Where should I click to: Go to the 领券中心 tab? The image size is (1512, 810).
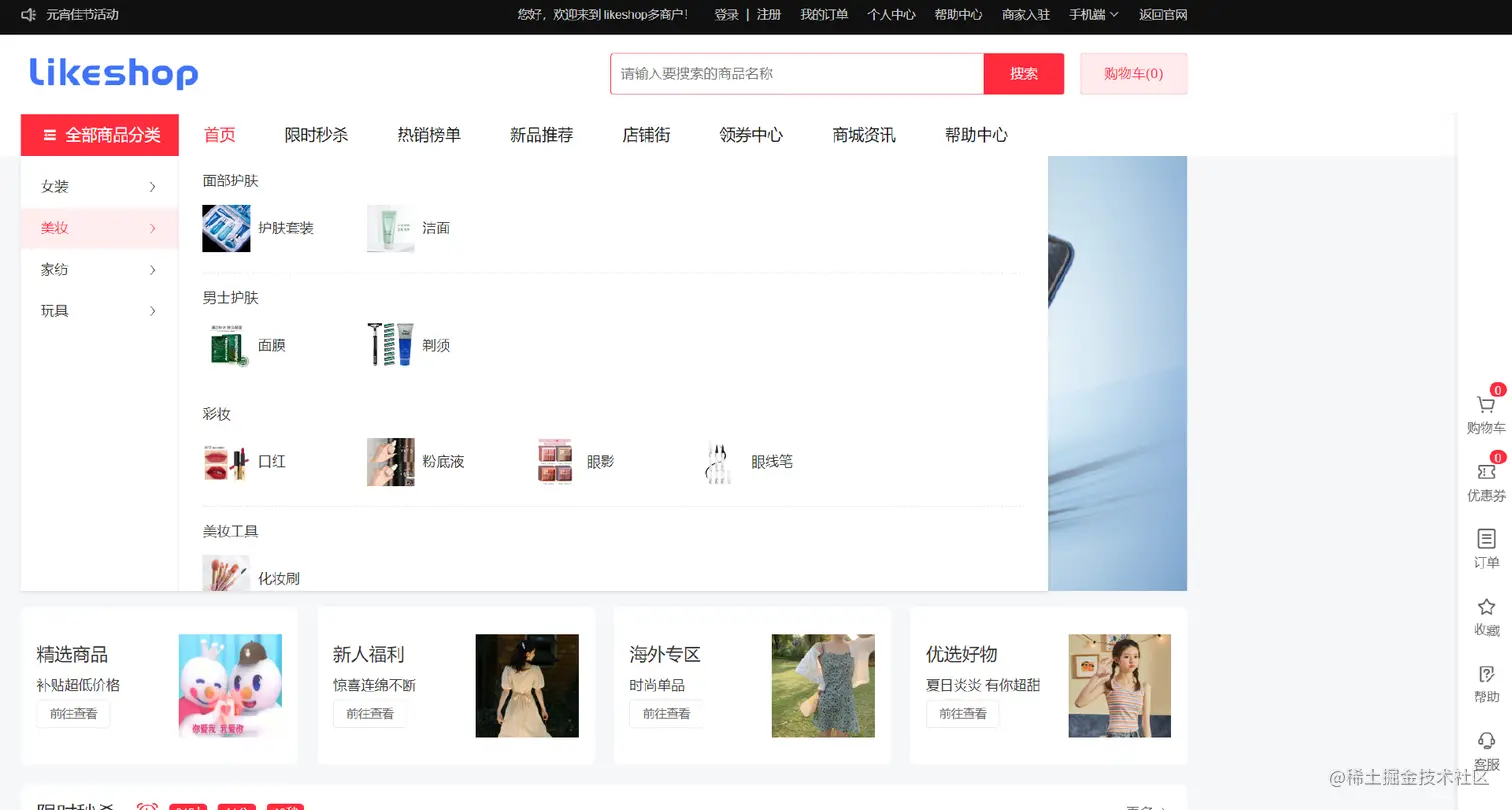[x=751, y=135]
